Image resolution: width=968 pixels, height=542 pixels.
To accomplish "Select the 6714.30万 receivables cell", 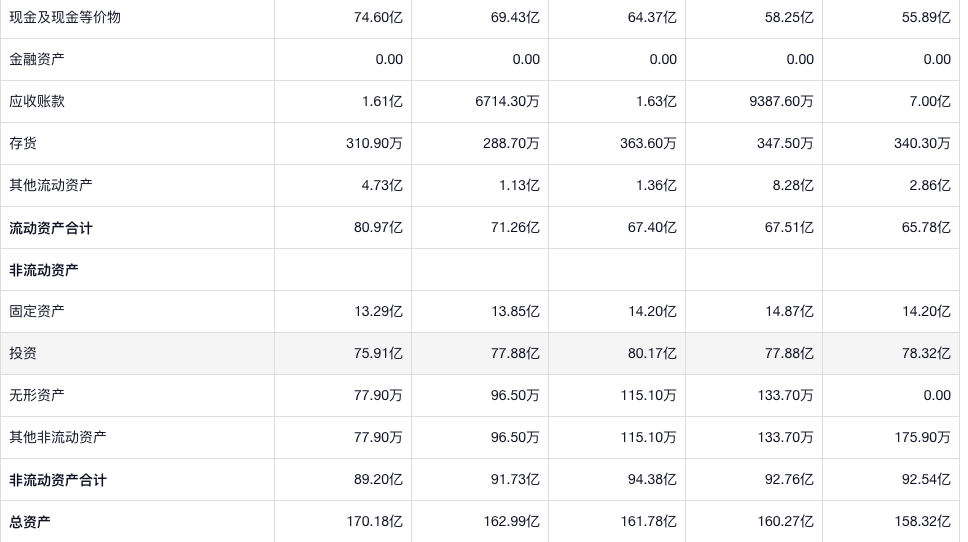I will 507,101.
